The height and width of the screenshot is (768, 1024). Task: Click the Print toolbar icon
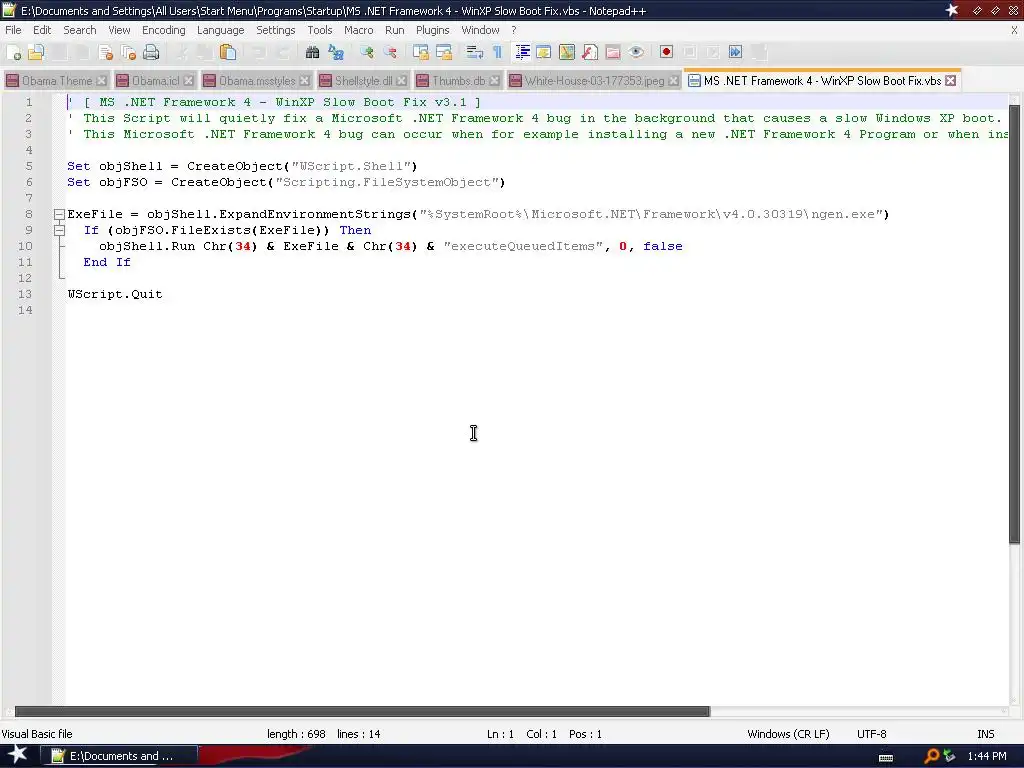[x=152, y=52]
